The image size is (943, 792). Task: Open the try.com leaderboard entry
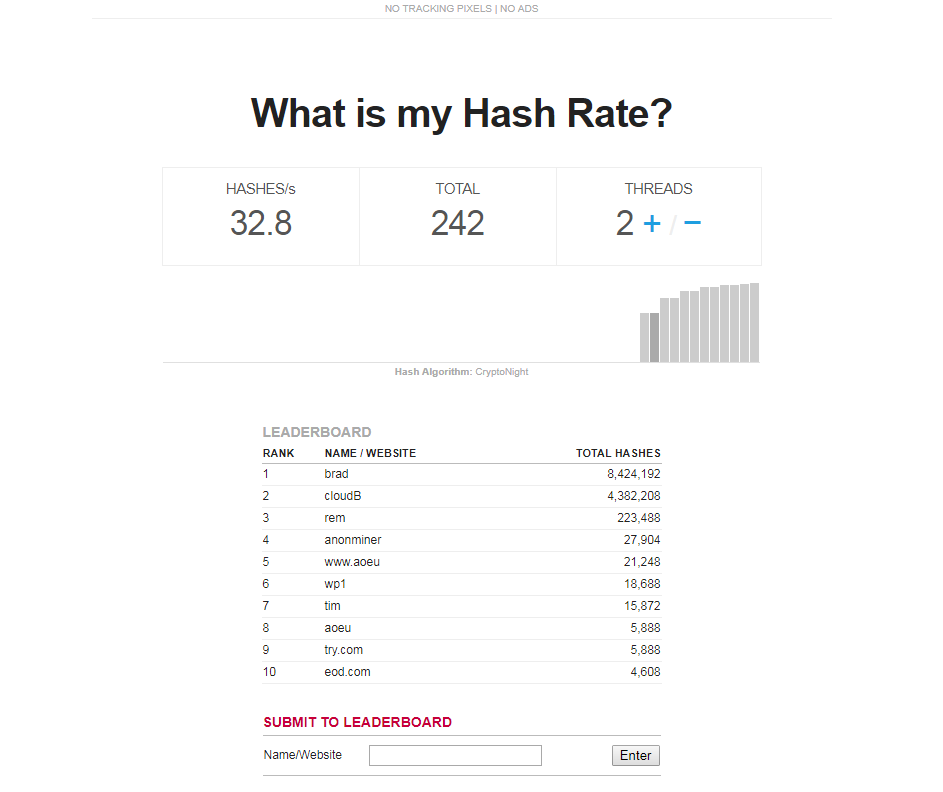pos(343,649)
